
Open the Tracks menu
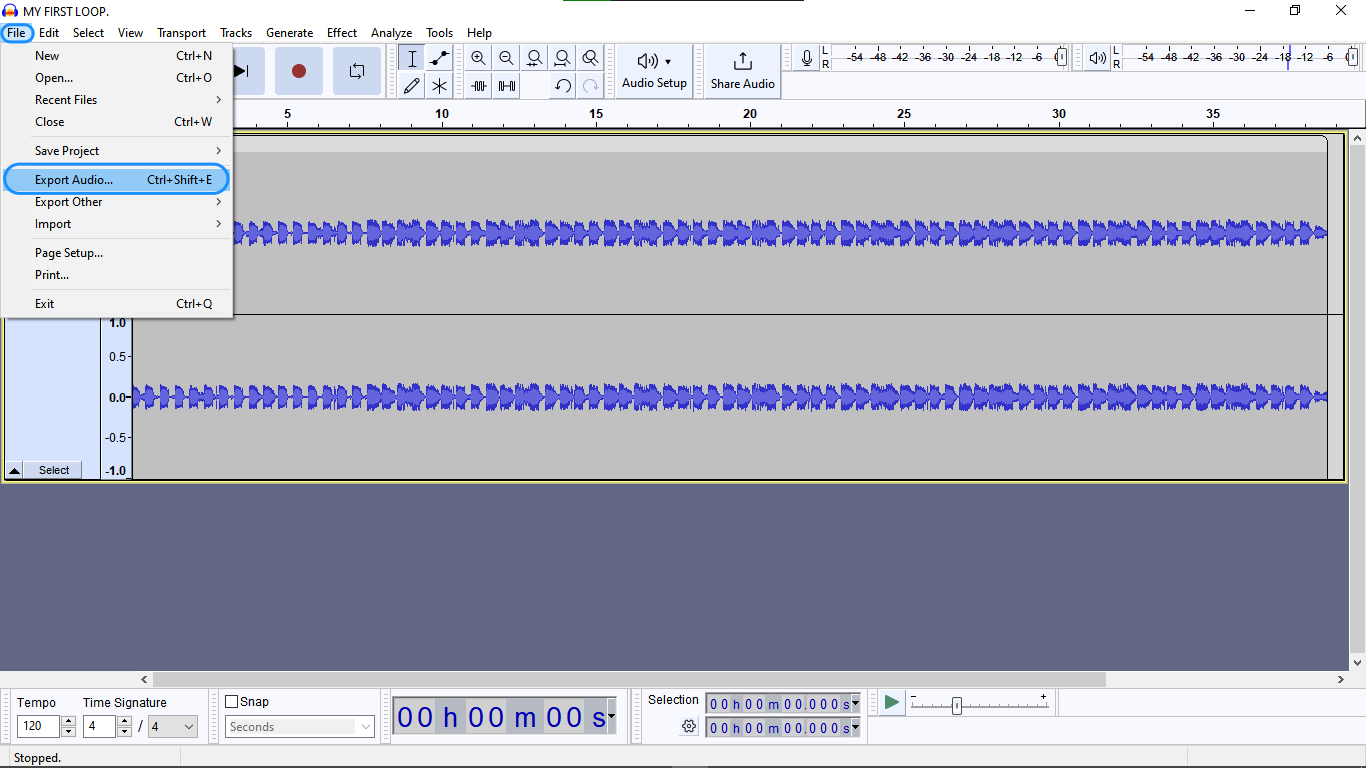pos(236,32)
